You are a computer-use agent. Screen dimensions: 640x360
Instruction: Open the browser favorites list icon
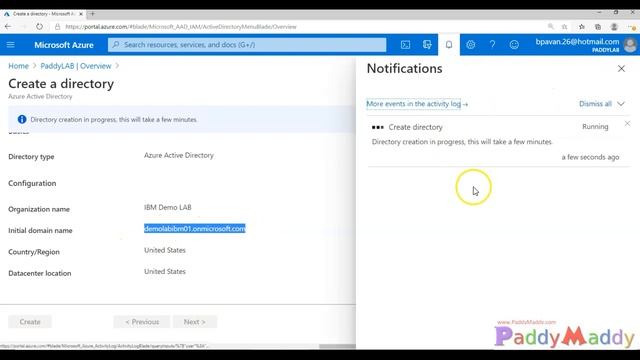pyautogui.click(x=582, y=27)
